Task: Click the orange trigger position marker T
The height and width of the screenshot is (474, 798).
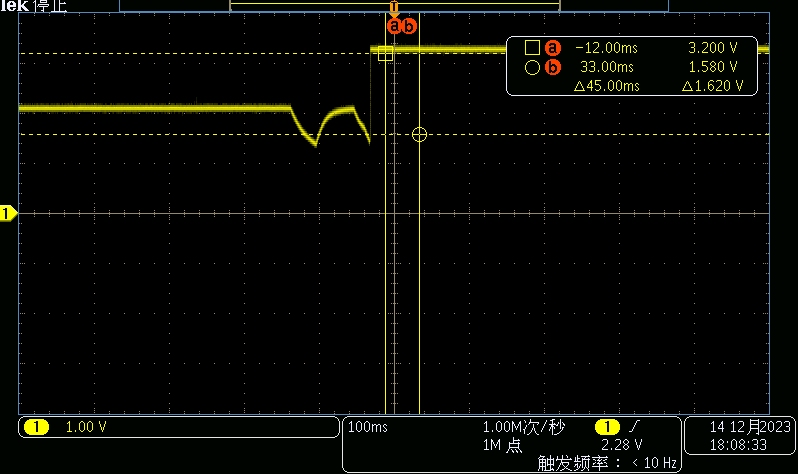Action: [x=394, y=8]
